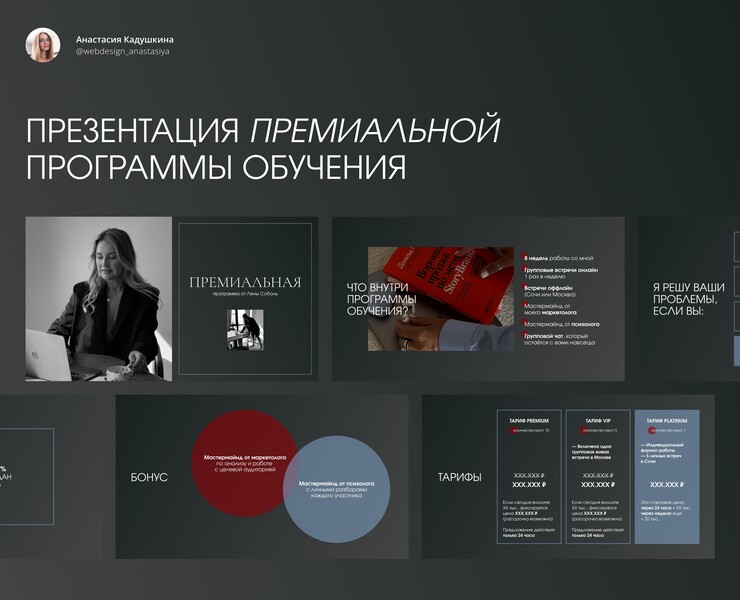Select the ТАРИФЫ slide label
The height and width of the screenshot is (600, 740).
(x=460, y=477)
